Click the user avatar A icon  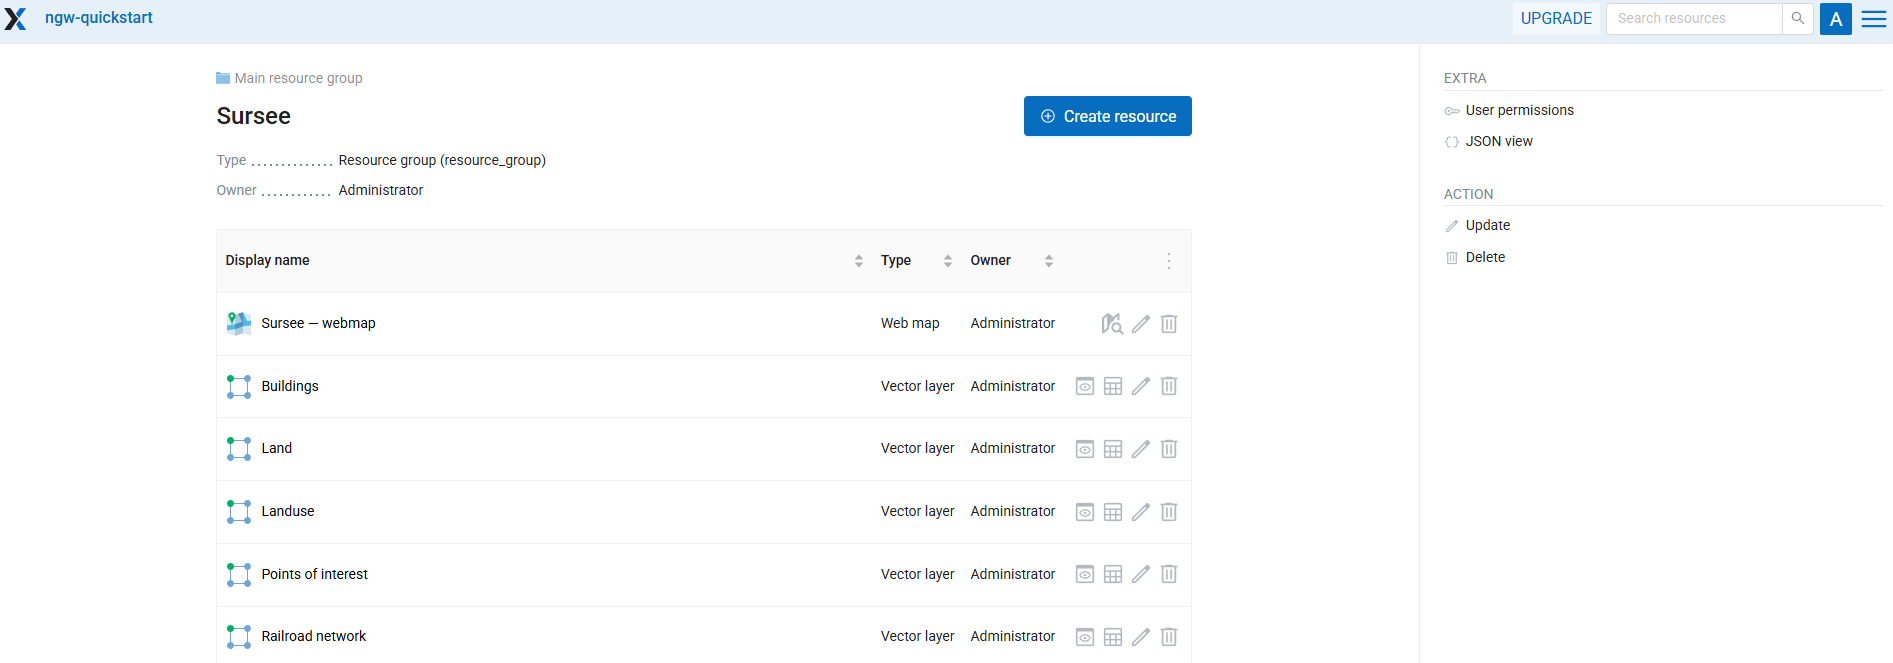pyautogui.click(x=1835, y=19)
